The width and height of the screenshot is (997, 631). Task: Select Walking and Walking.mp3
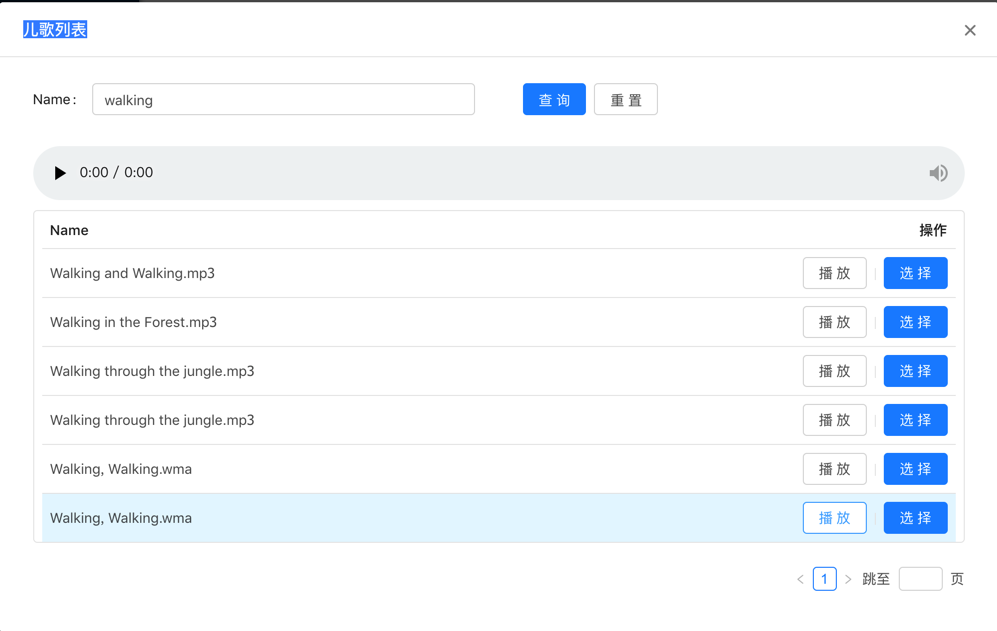click(x=915, y=273)
